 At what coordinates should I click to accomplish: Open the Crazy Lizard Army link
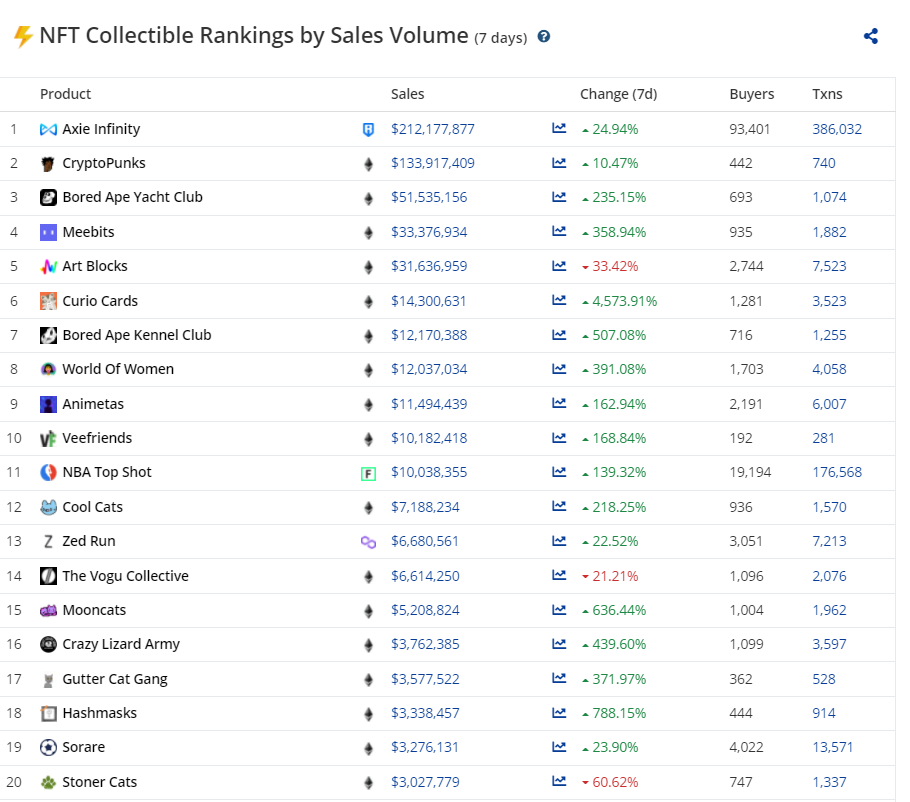pos(121,644)
